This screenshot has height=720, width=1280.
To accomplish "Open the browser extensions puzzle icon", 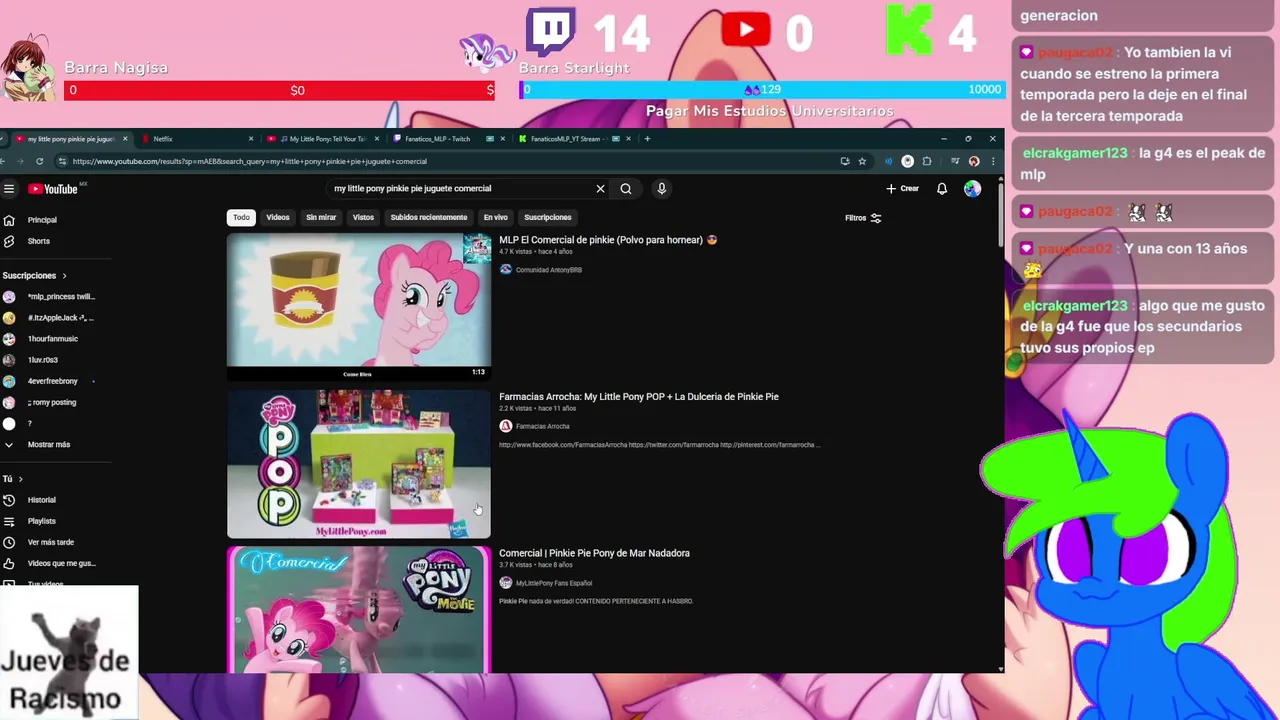I will (x=927, y=161).
